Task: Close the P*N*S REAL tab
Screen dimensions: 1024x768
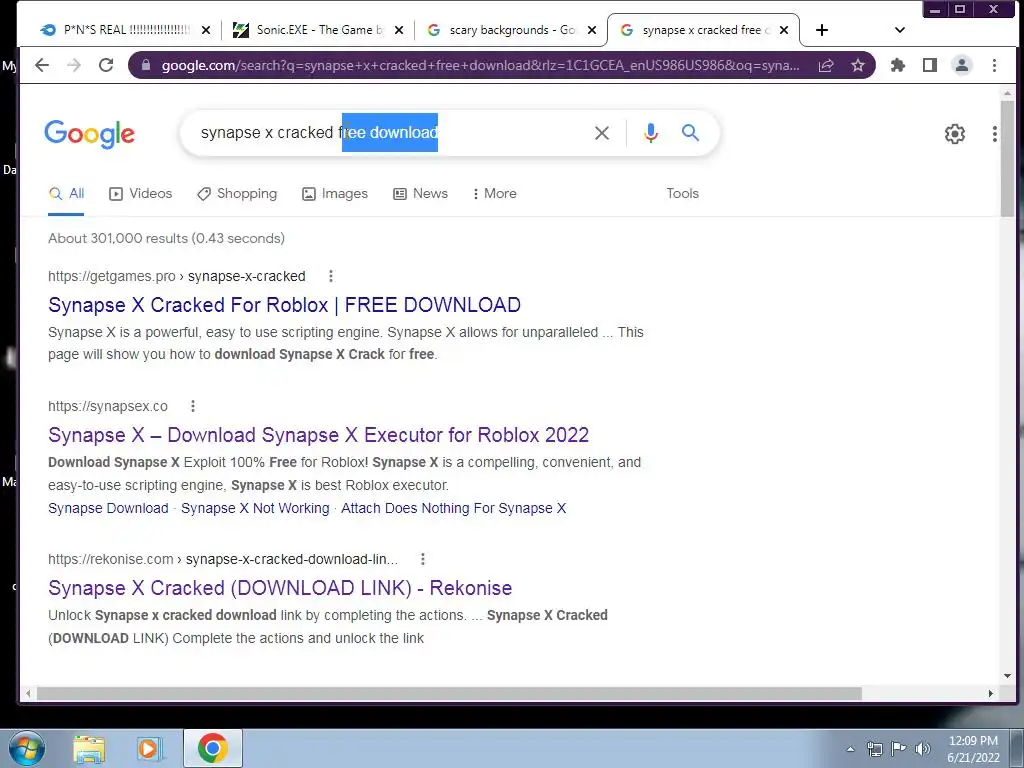Action: [x=206, y=30]
